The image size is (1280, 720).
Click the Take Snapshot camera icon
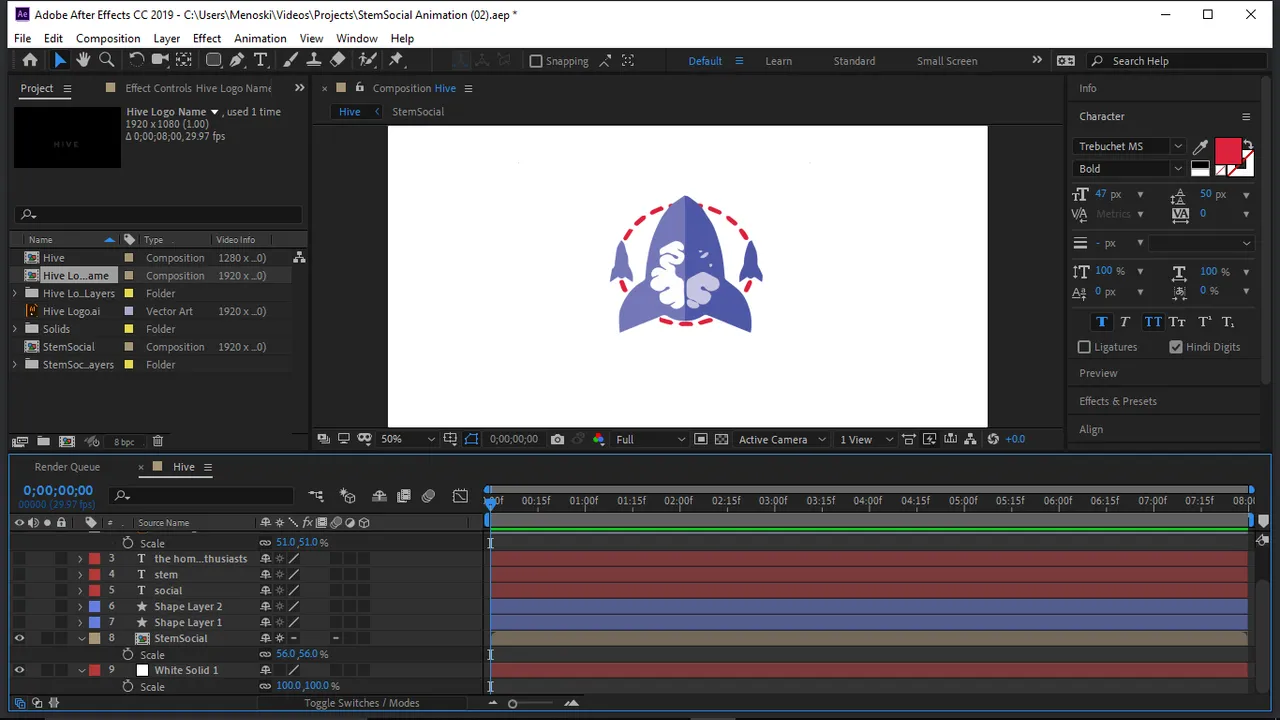point(557,439)
